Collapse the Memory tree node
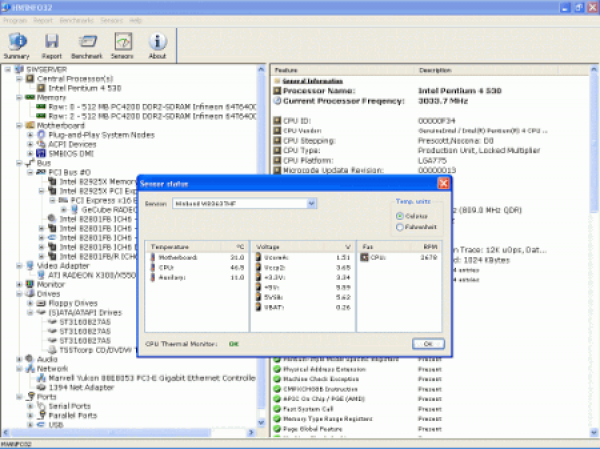The image size is (600, 449). pyautogui.click(x=19, y=97)
